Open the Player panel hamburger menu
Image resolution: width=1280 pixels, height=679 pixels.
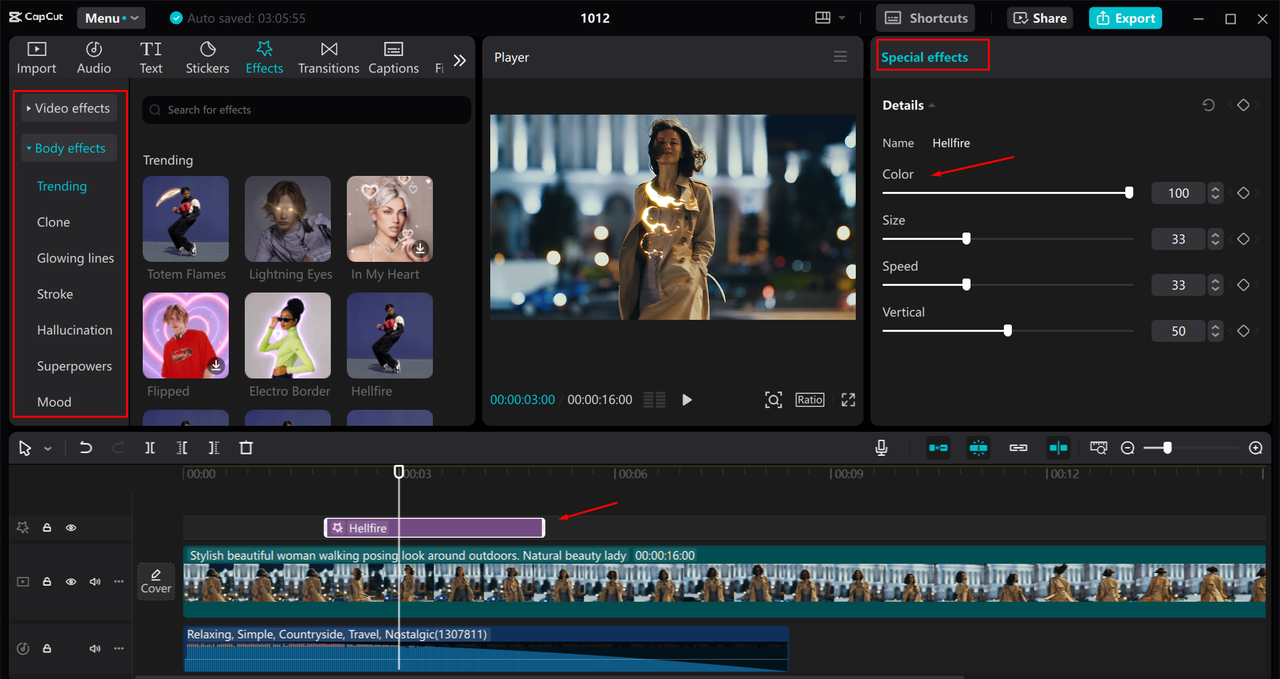tap(840, 57)
